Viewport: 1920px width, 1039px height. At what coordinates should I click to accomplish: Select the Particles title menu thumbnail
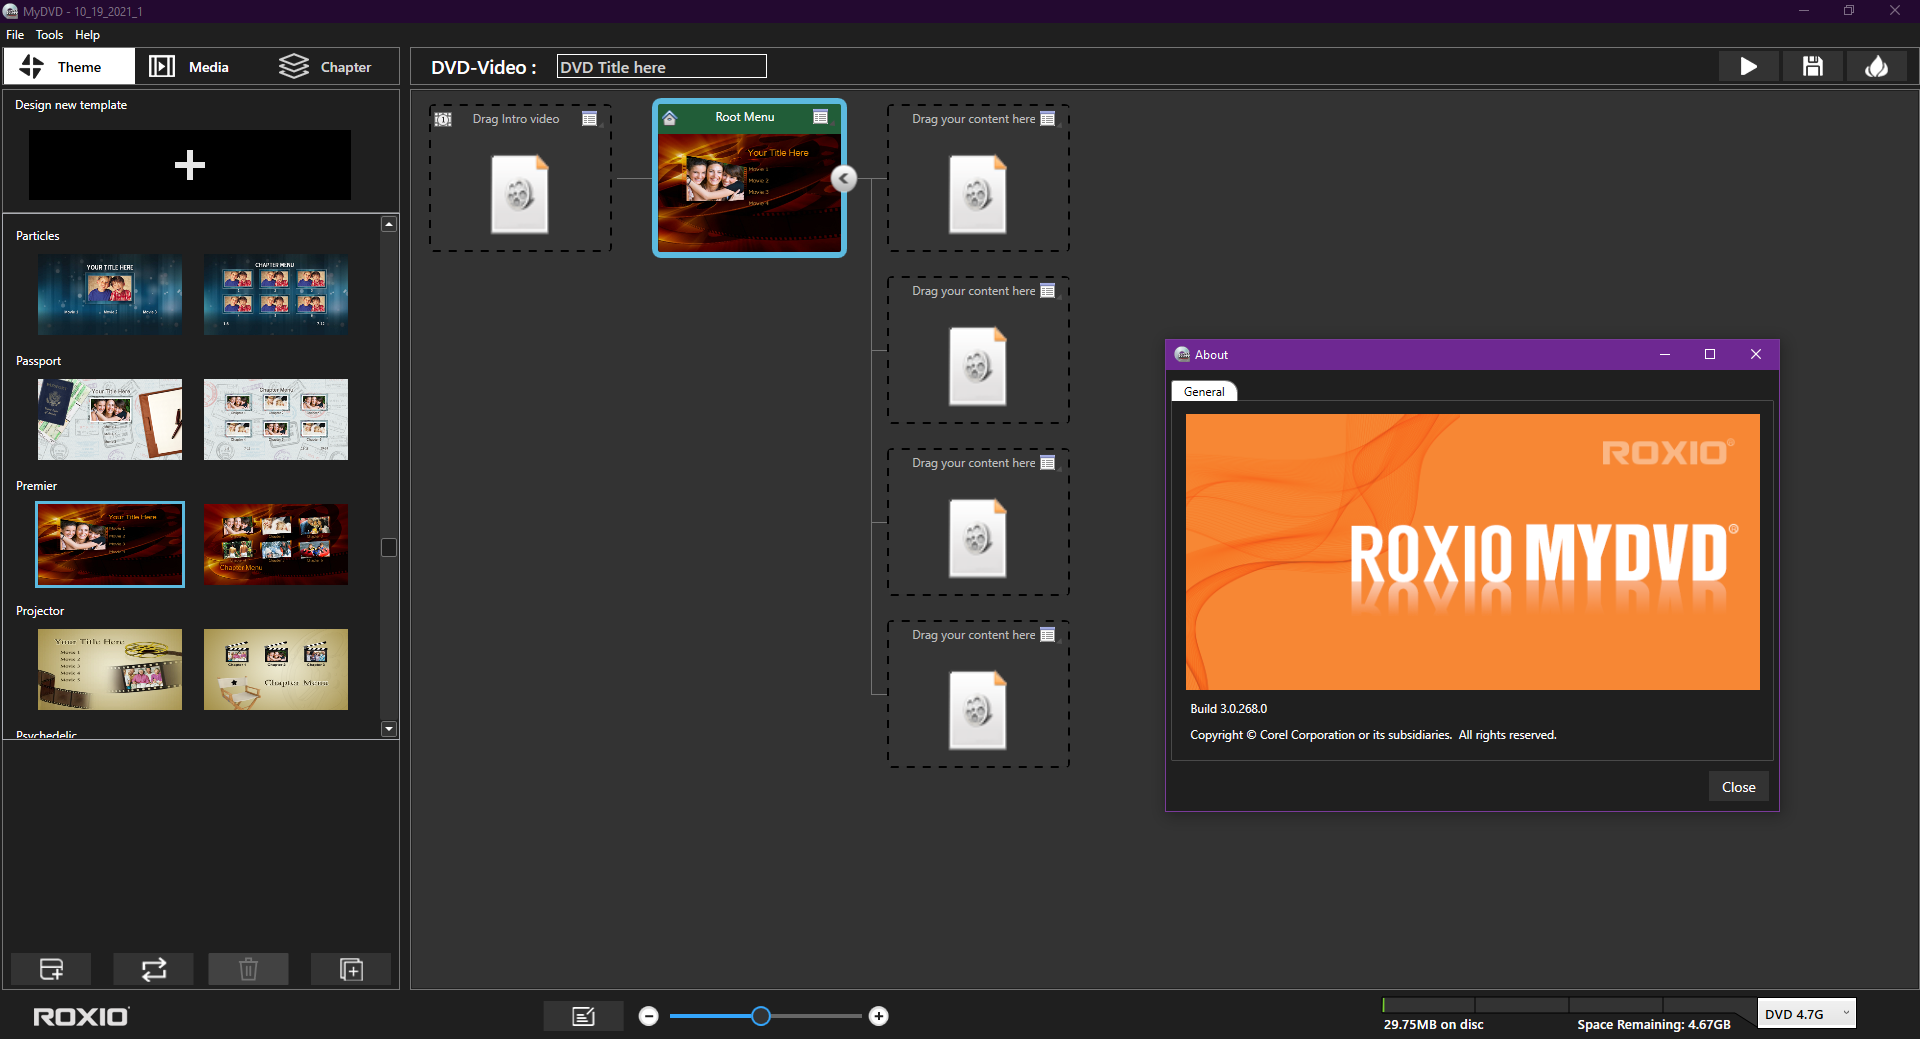click(110, 294)
